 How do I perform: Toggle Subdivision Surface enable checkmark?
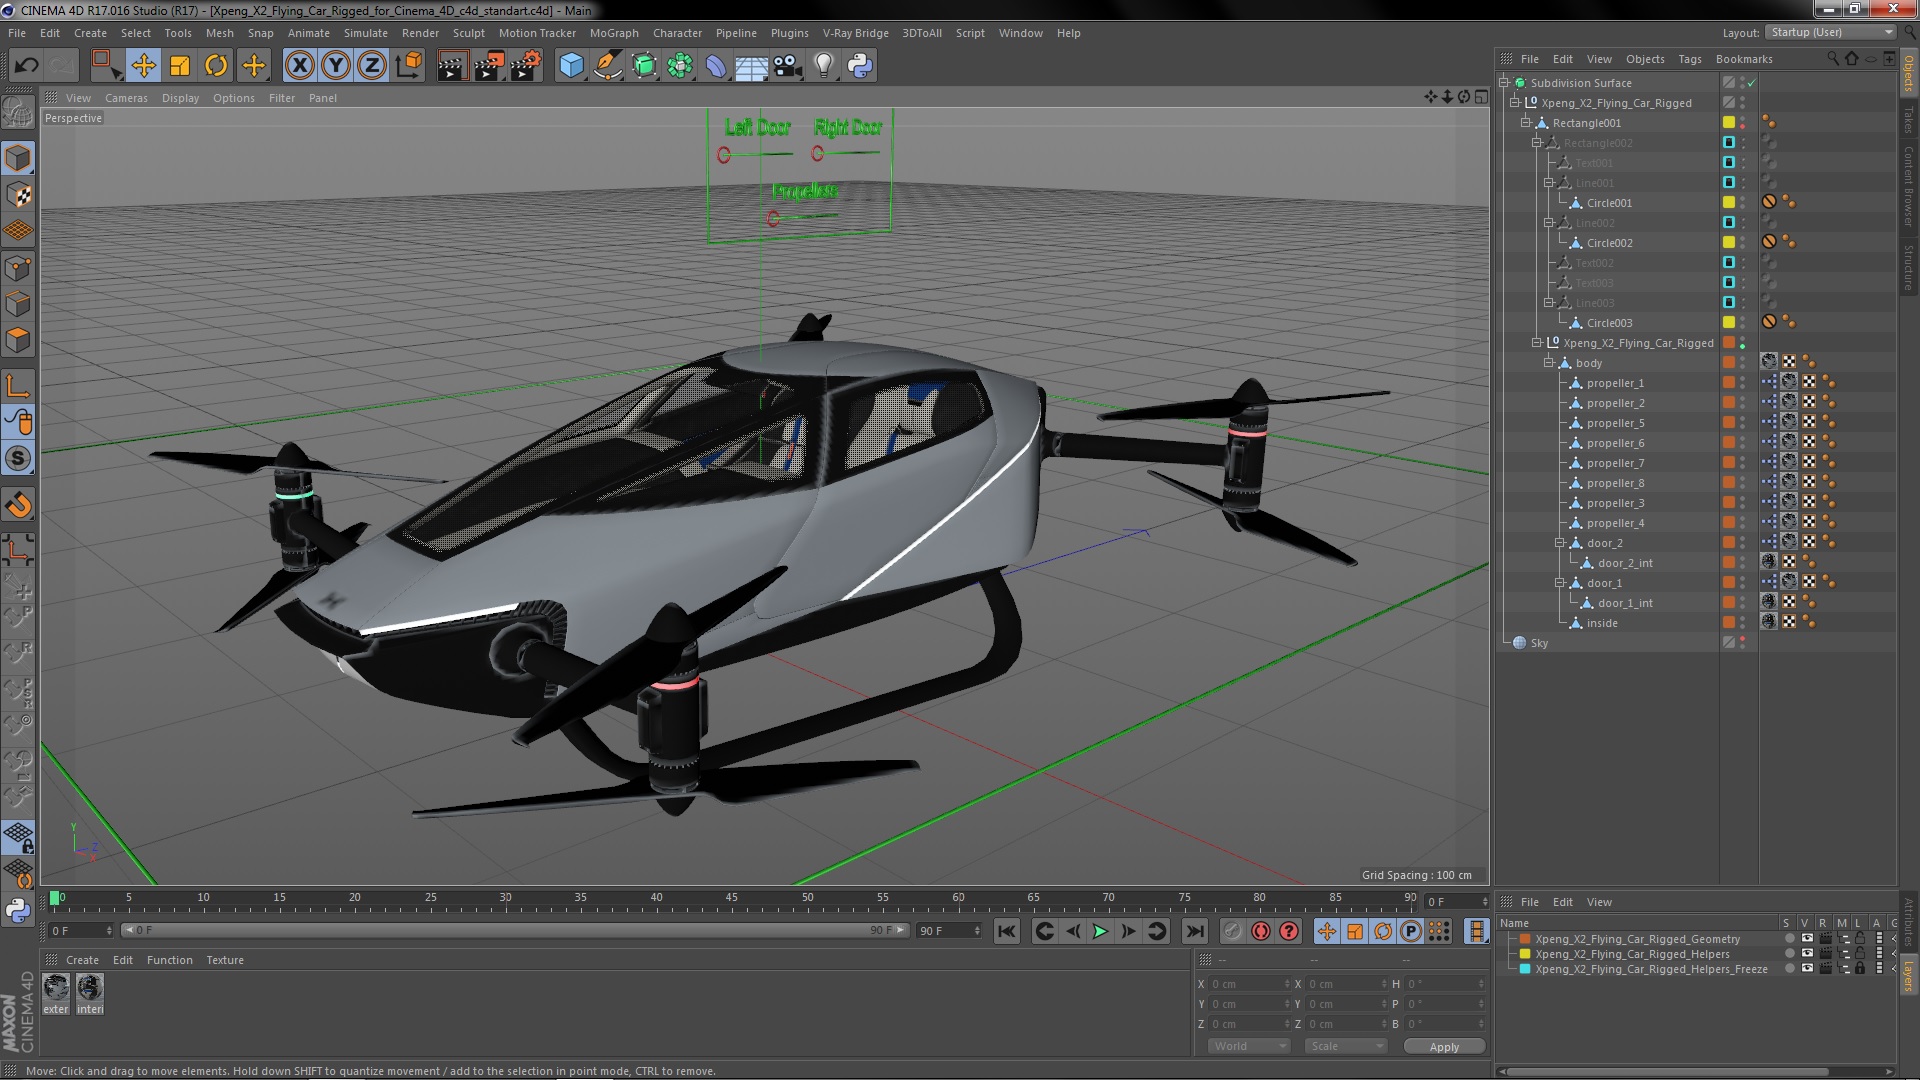[1751, 83]
